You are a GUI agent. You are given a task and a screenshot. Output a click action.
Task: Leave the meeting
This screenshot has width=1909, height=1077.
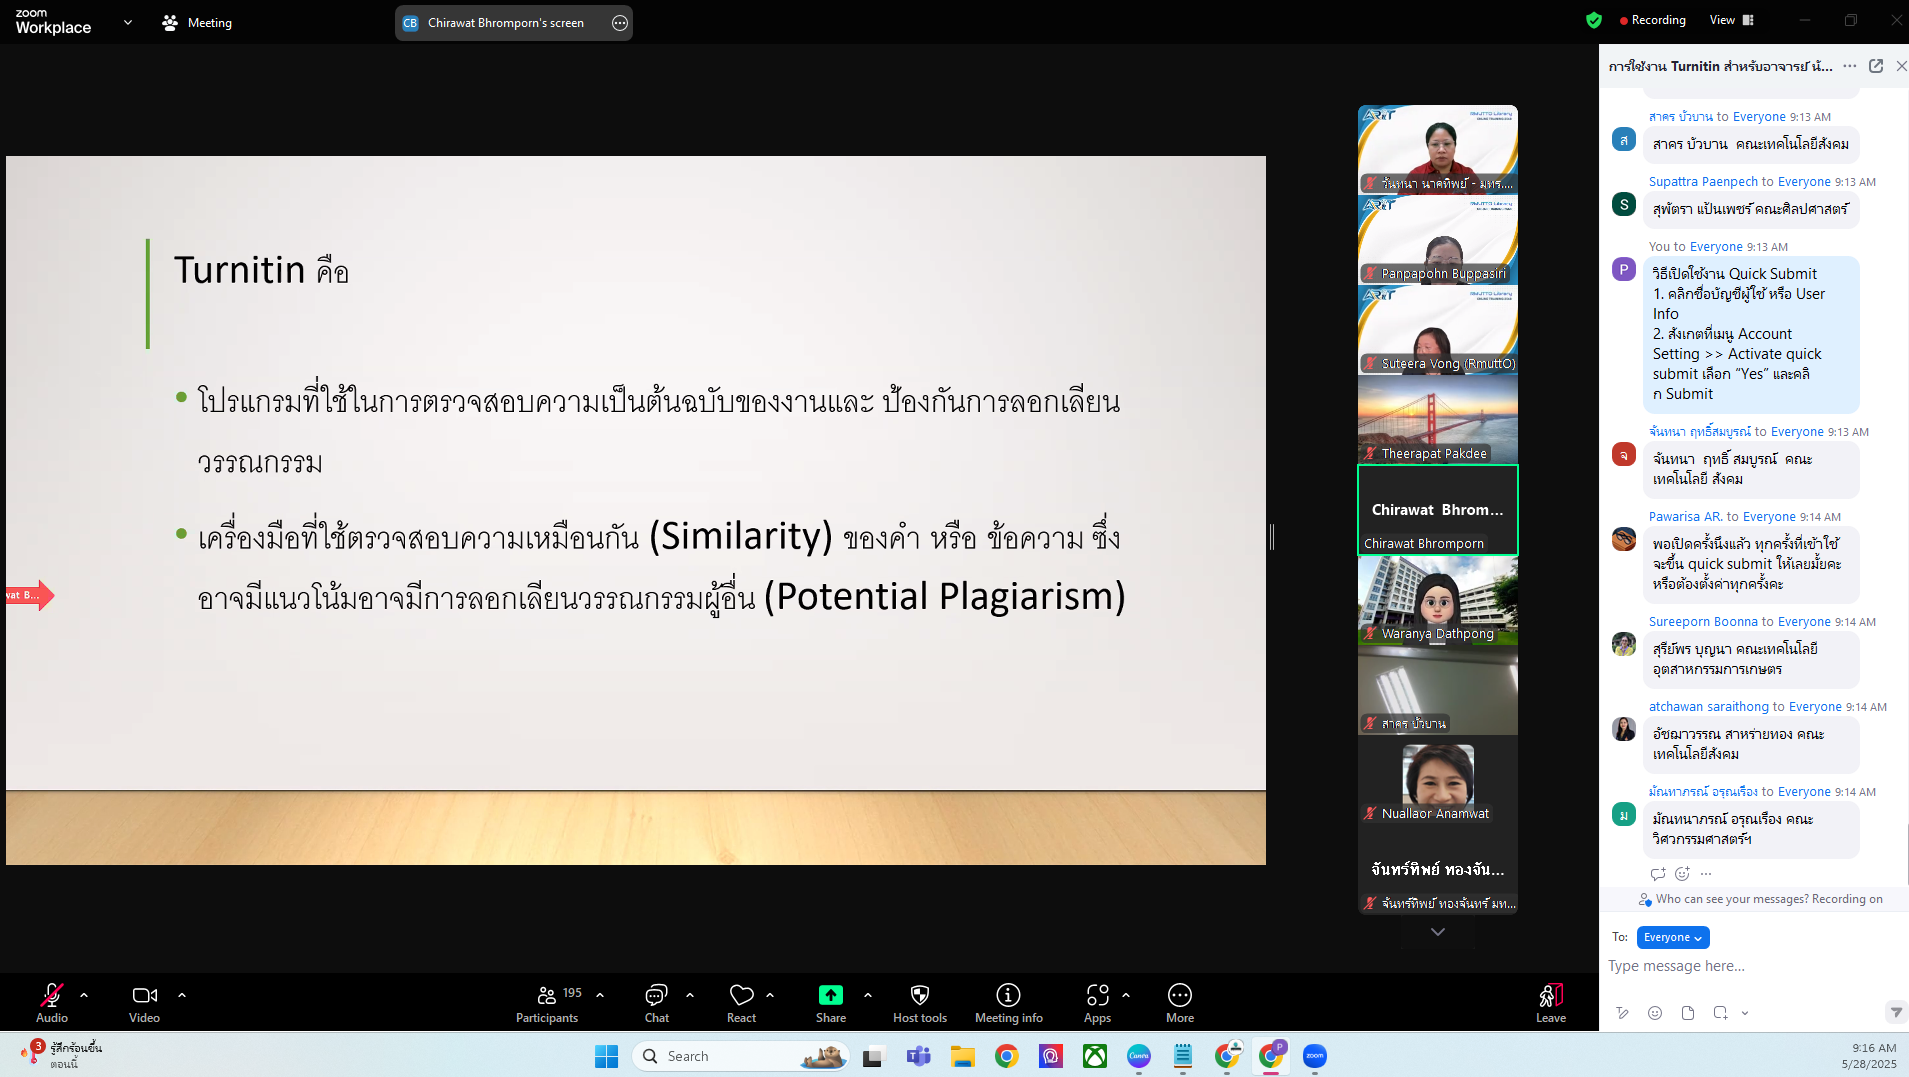pyautogui.click(x=1551, y=1002)
